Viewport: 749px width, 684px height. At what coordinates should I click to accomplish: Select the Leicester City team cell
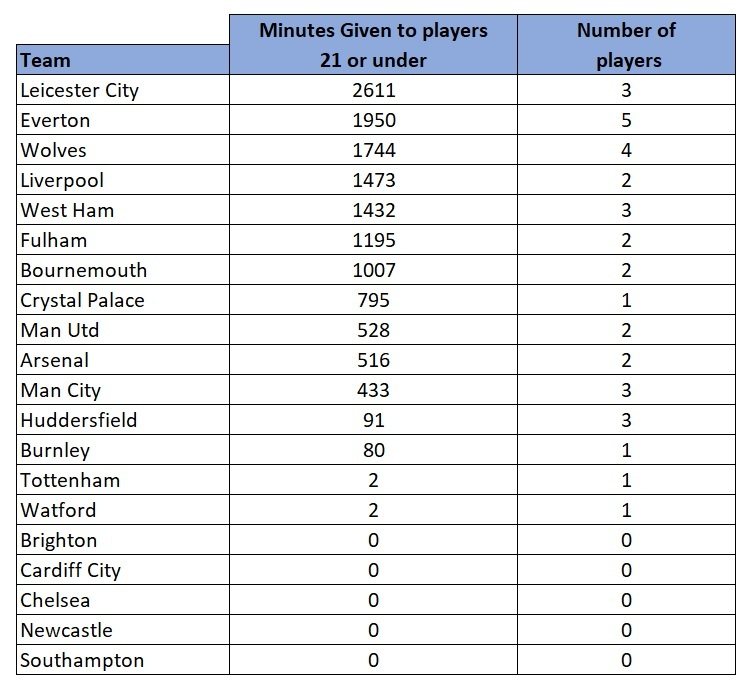coord(79,90)
